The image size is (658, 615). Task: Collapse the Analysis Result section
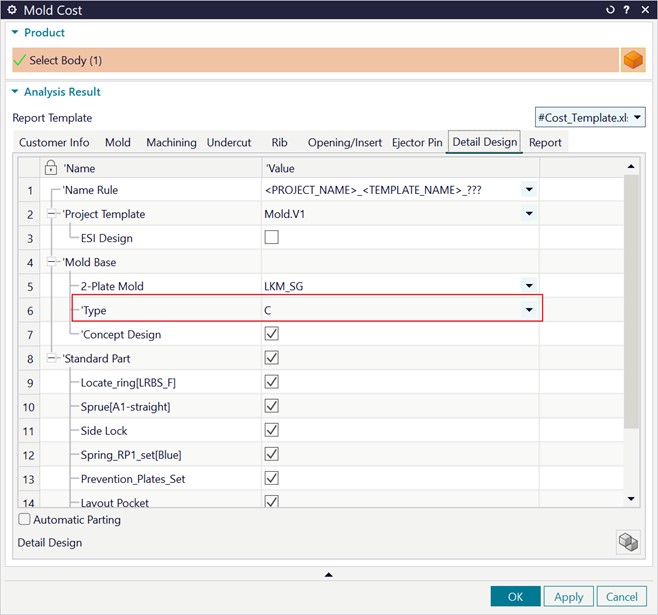[x=15, y=91]
